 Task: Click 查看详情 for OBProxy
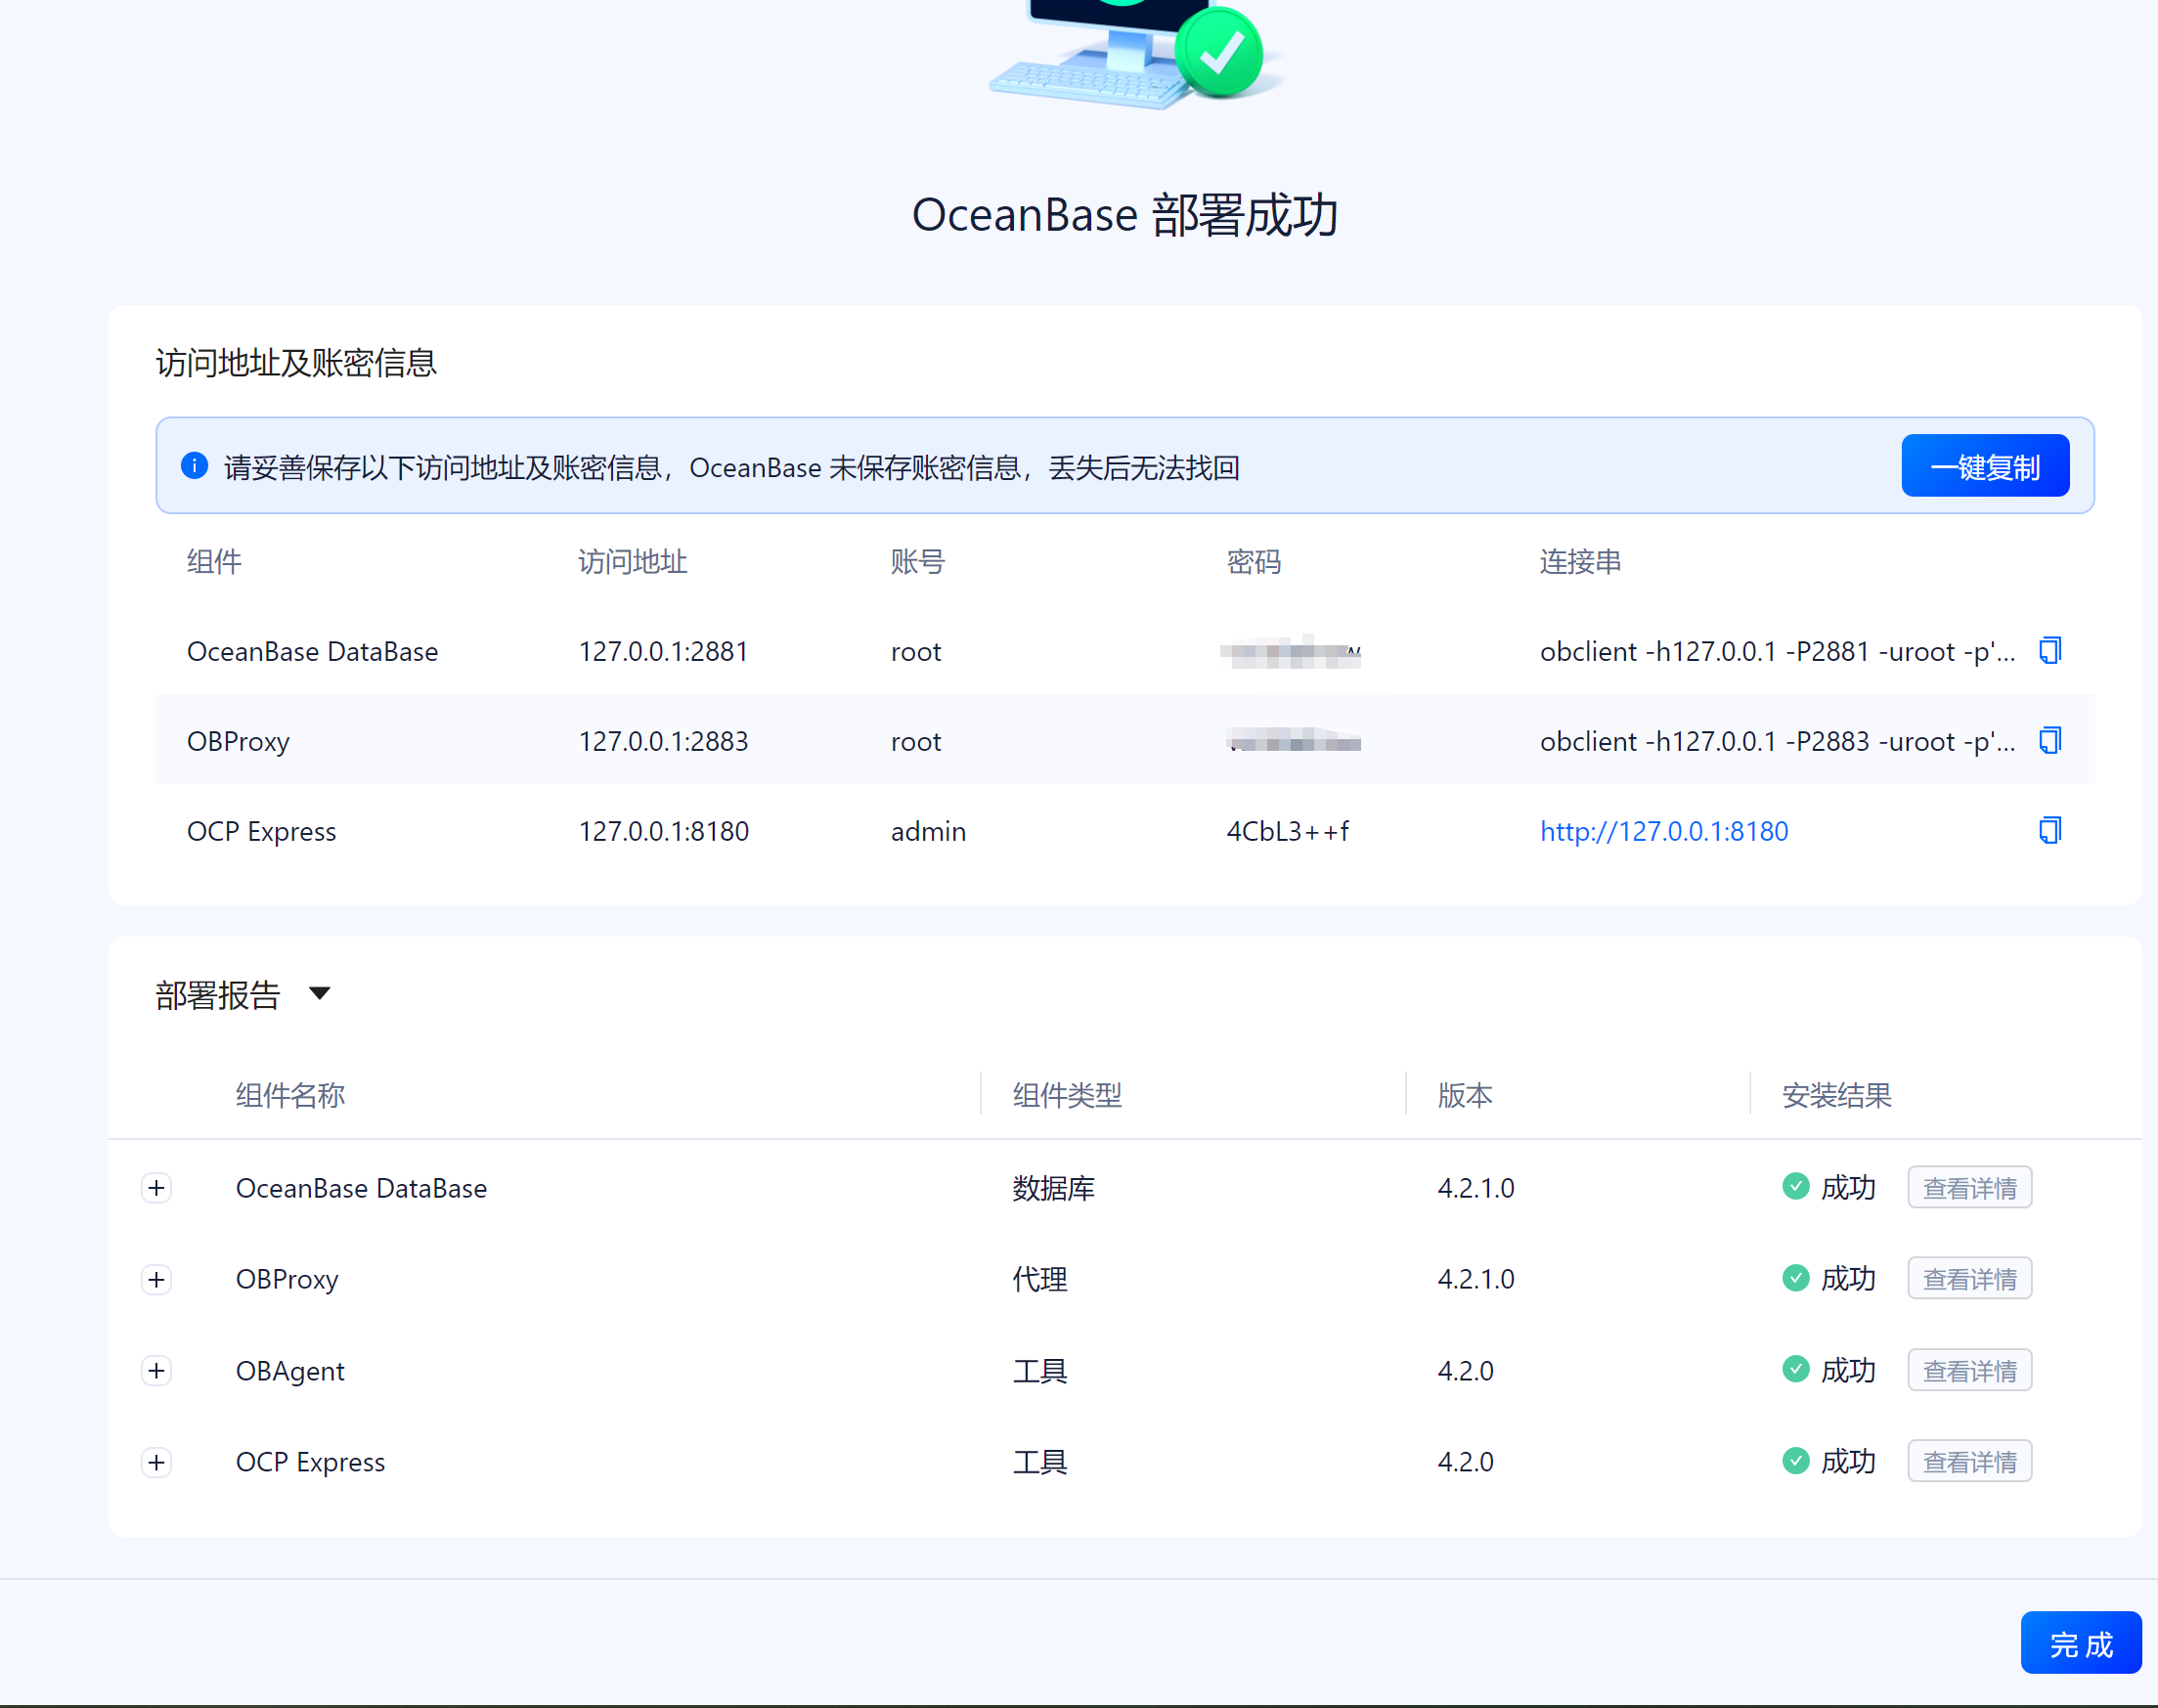point(1969,1279)
